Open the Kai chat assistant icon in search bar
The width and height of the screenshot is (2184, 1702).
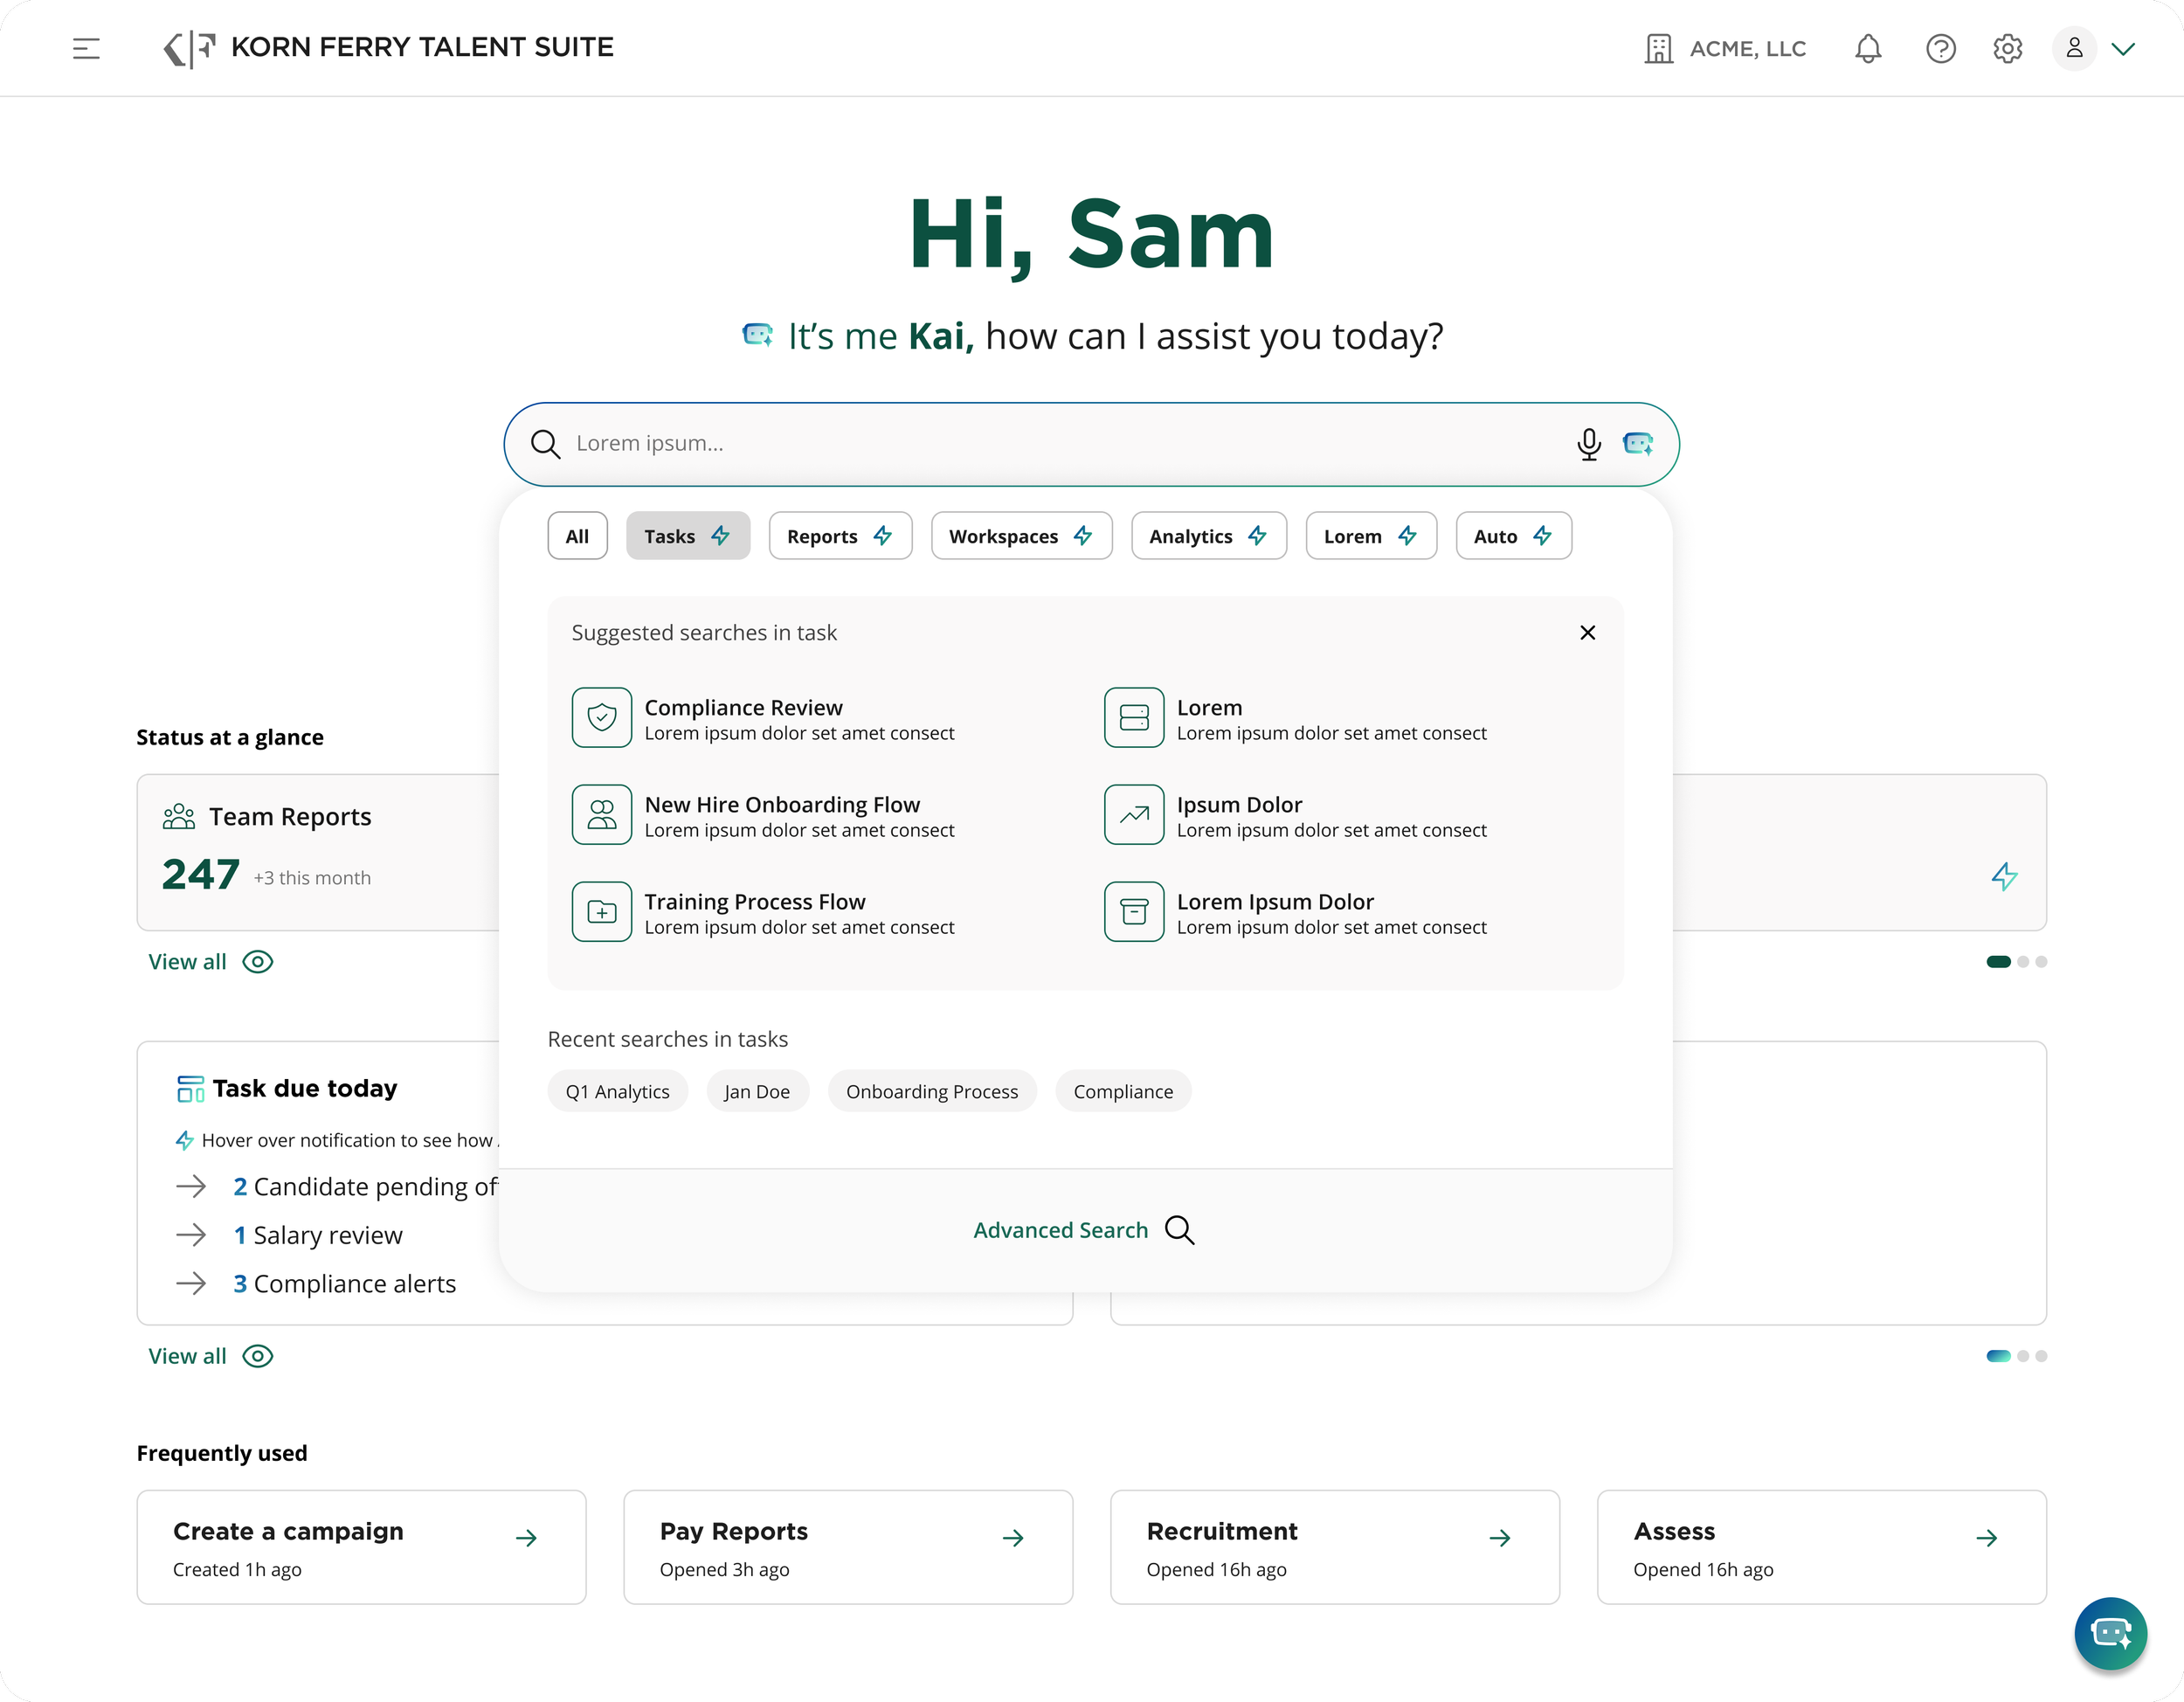coord(1637,444)
